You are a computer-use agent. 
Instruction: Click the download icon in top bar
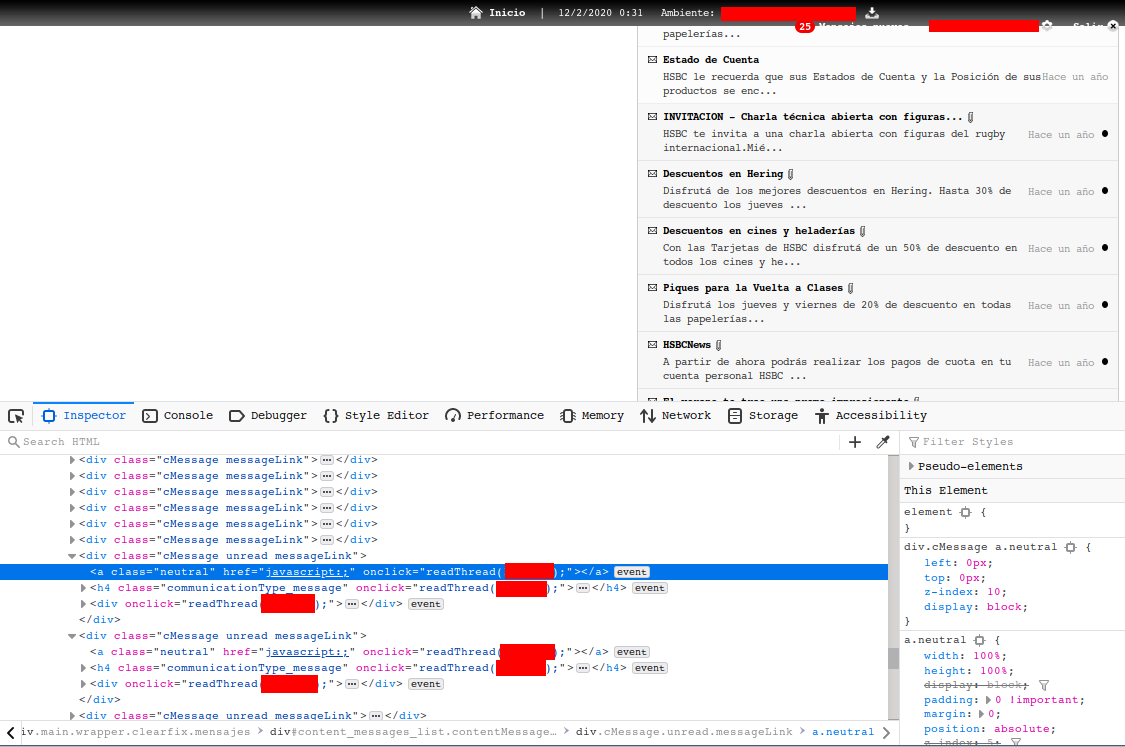pyautogui.click(x=872, y=13)
